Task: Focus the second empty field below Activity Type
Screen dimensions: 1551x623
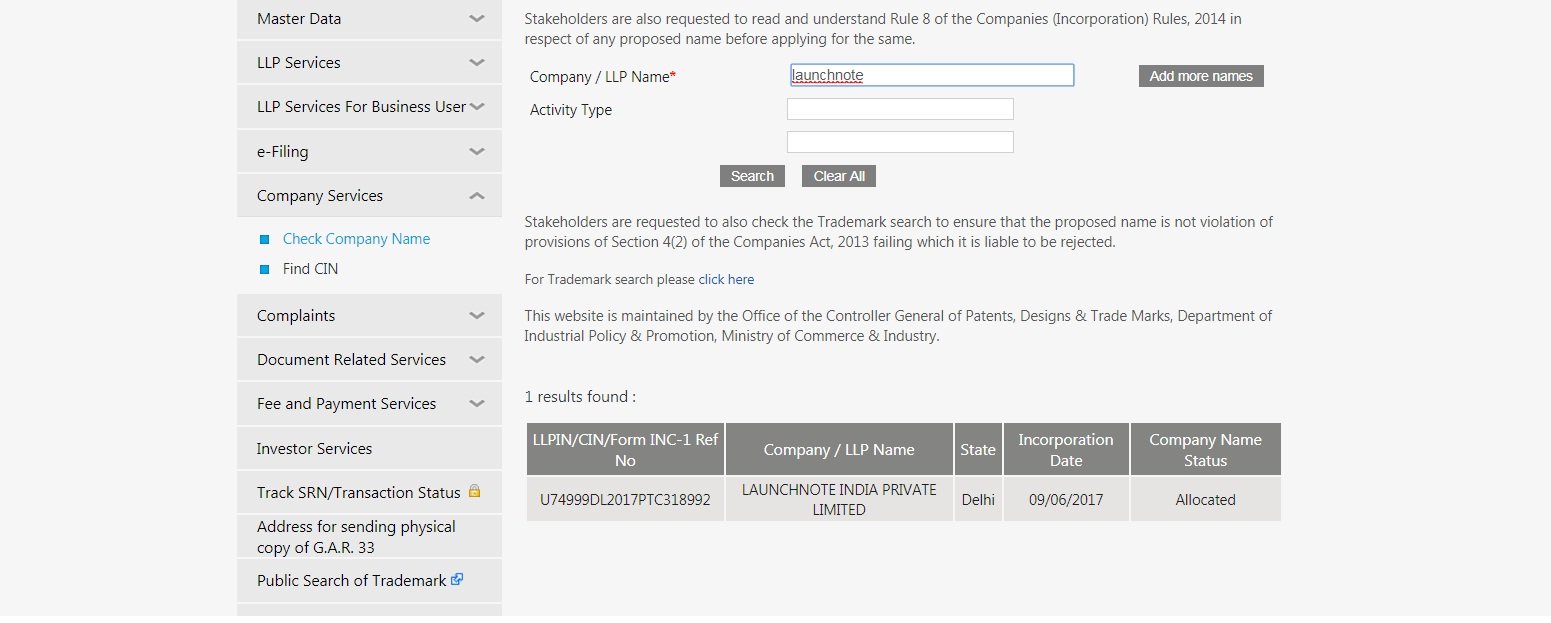Action: pos(900,142)
